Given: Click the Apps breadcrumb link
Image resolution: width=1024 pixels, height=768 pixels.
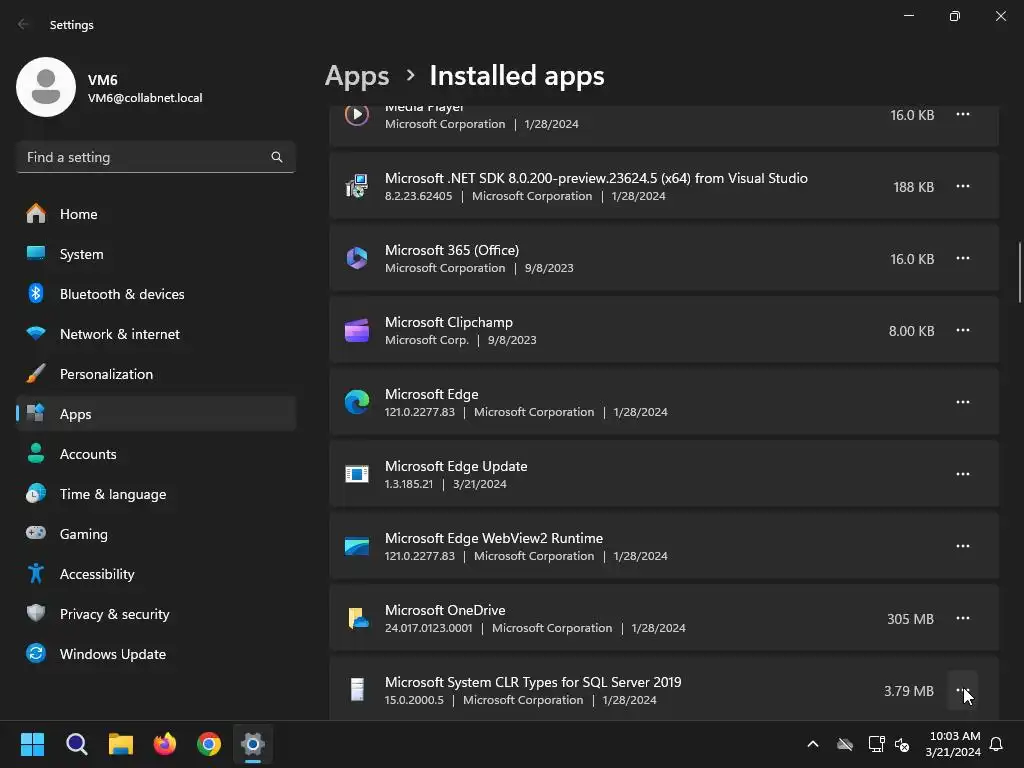Looking at the screenshot, I should [357, 76].
